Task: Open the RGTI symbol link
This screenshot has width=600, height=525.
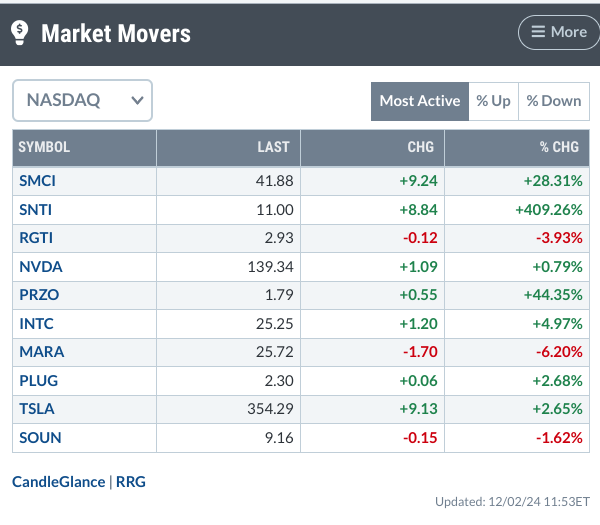Action: coord(36,238)
